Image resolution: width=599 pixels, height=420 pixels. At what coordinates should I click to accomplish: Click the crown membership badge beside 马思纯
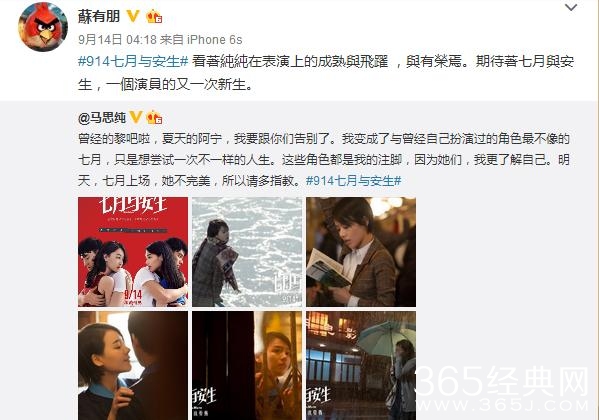coord(155,117)
